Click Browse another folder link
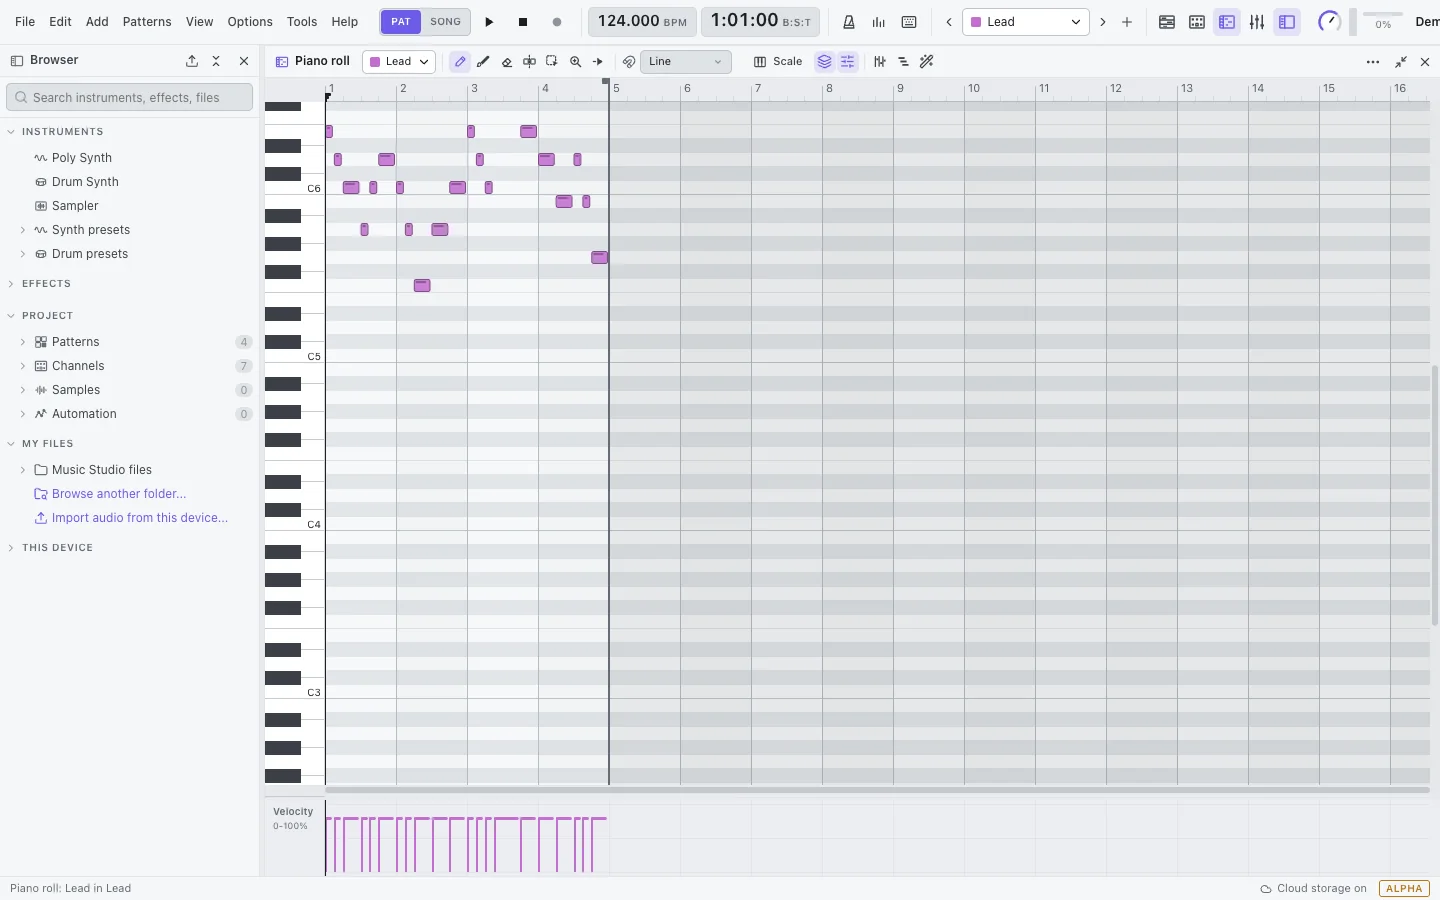1440x900 pixels. [119, 494]
